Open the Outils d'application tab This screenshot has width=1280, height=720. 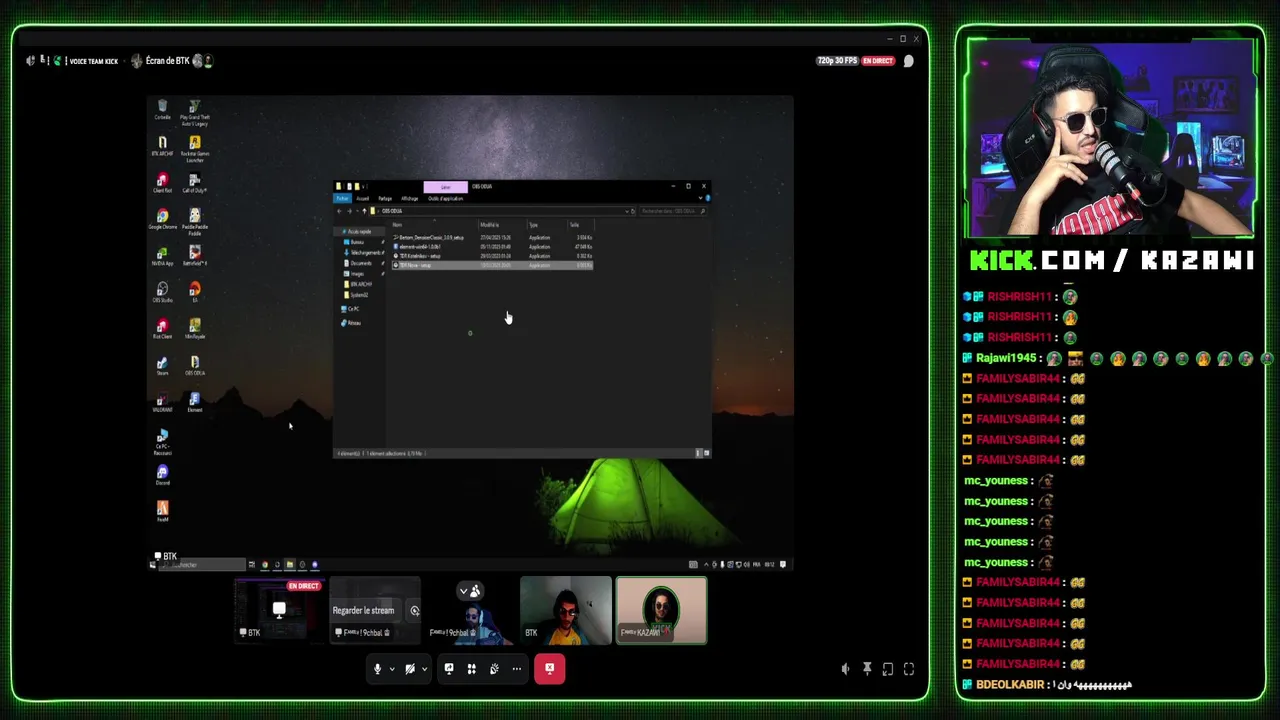coord(446,198)
